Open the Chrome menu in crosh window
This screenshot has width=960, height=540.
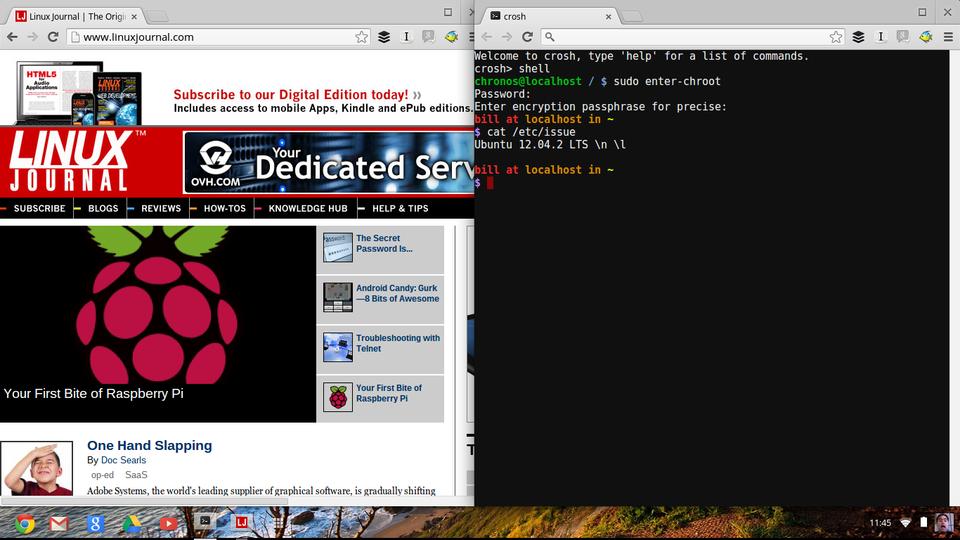tap(949, 37)
